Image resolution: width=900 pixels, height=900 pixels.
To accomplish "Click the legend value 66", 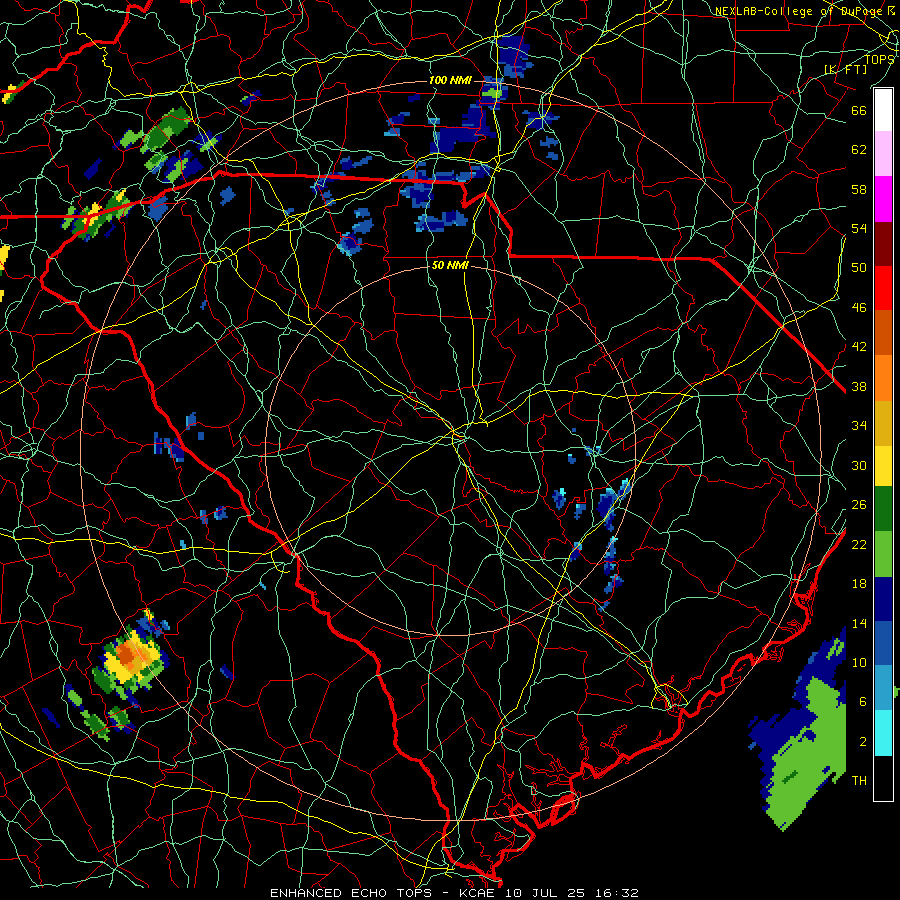I will pos(859,110).
